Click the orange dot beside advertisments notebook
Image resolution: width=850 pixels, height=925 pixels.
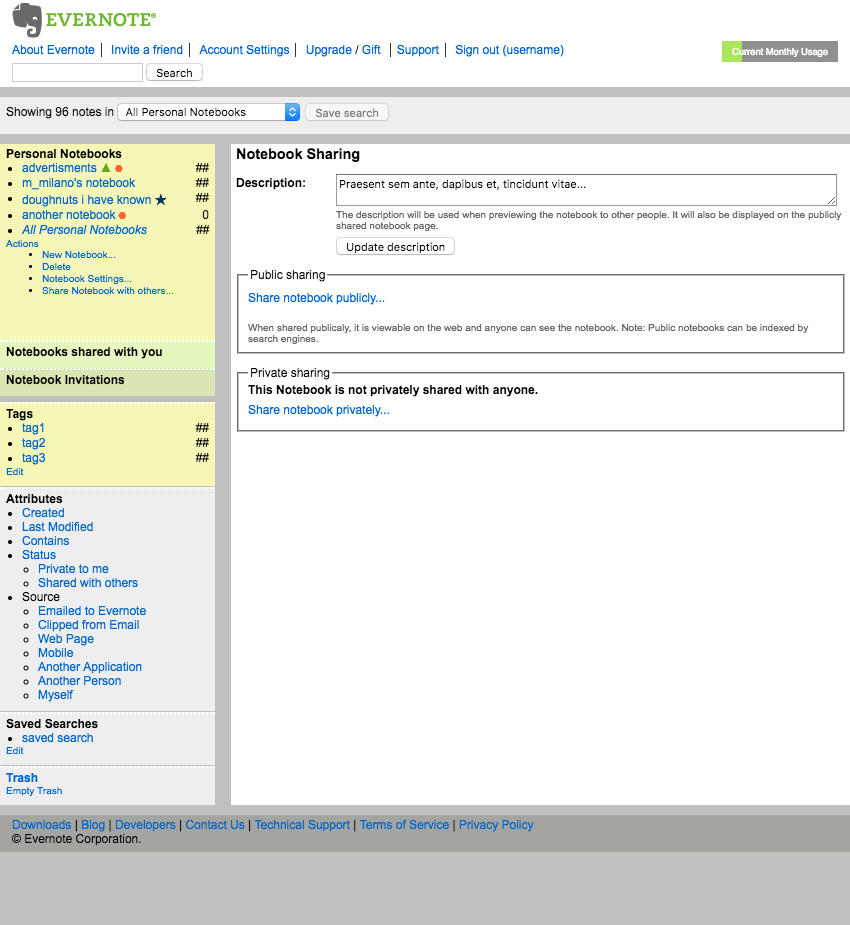[x=119, y=169]
